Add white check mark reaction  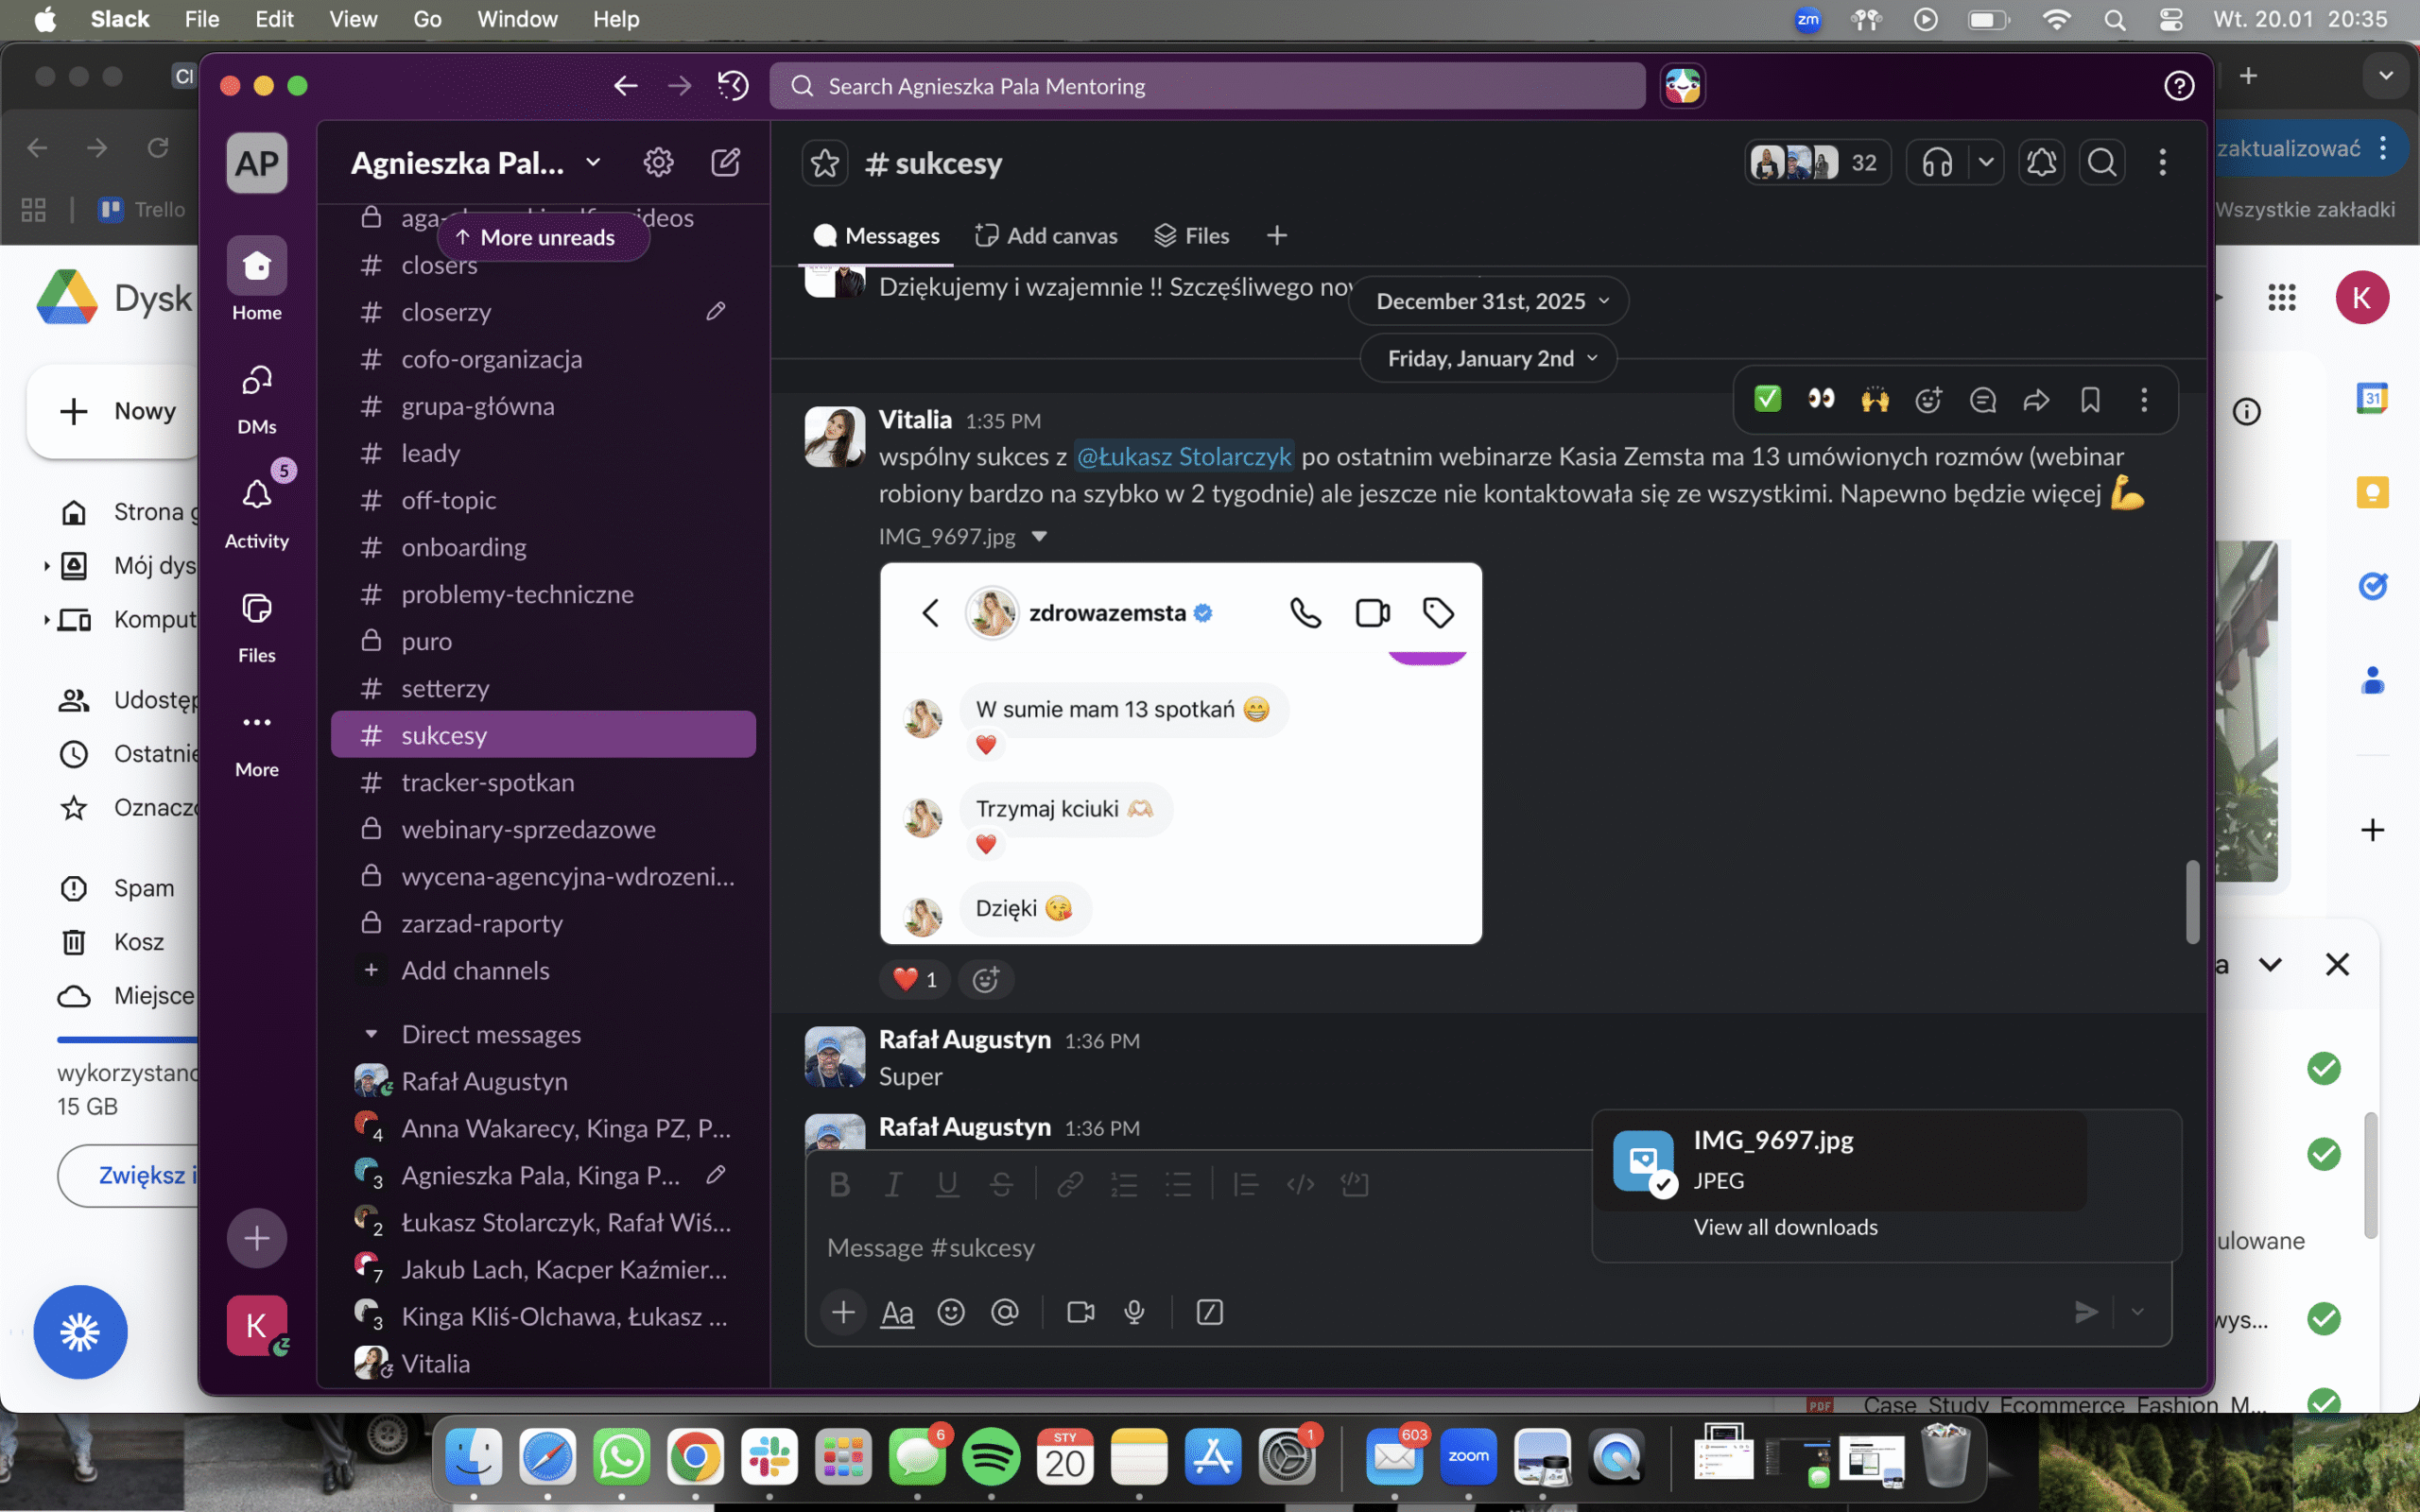(1768, 400)
